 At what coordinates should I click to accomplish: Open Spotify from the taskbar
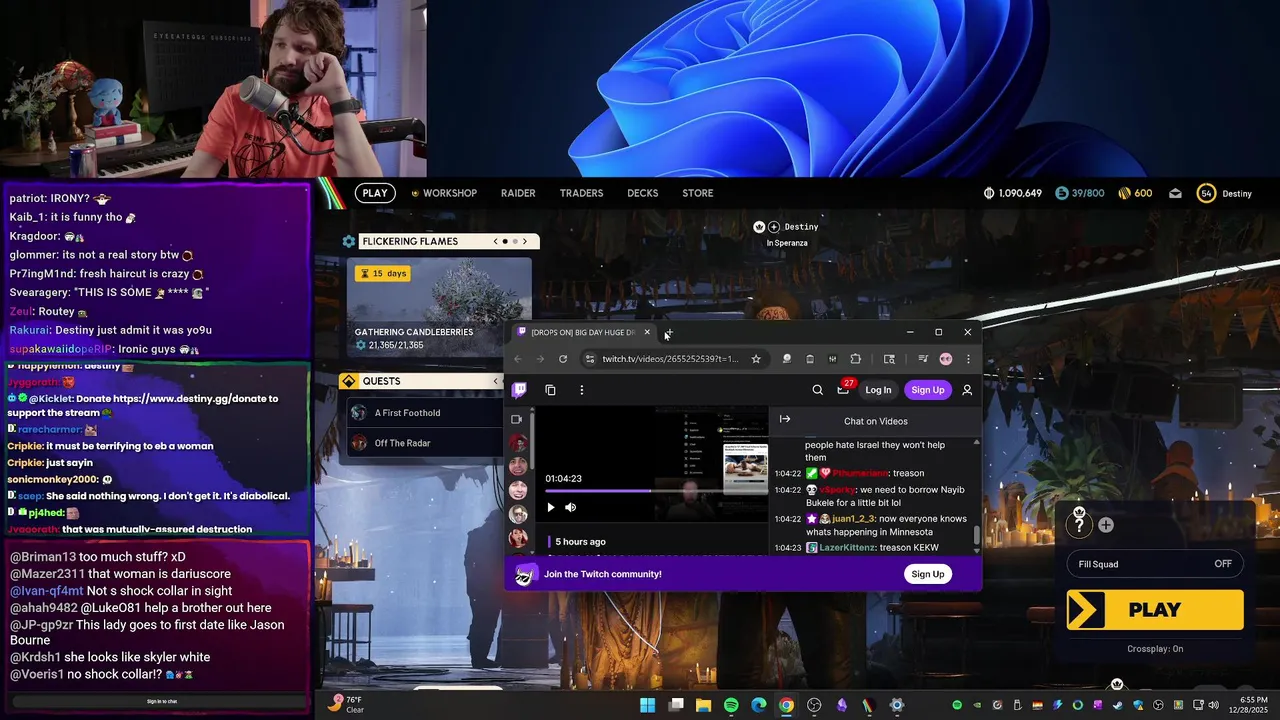[731, 705]
